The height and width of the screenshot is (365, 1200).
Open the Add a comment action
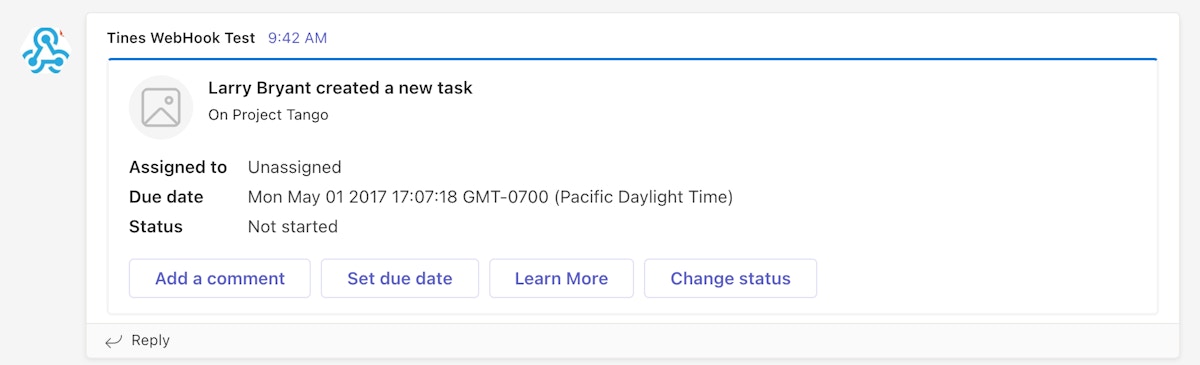tap(220, 279)
